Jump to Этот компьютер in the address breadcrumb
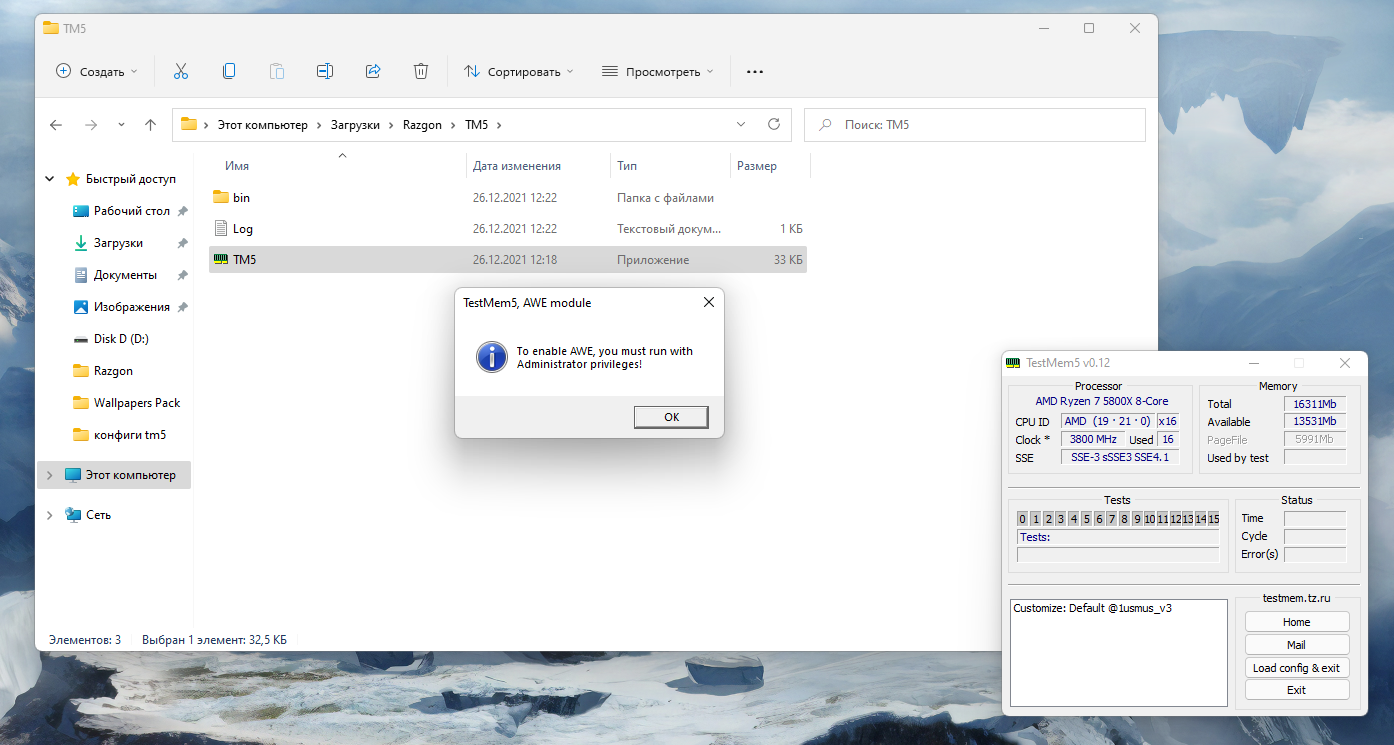The image size is (1394, 745). tap(263, 125)
